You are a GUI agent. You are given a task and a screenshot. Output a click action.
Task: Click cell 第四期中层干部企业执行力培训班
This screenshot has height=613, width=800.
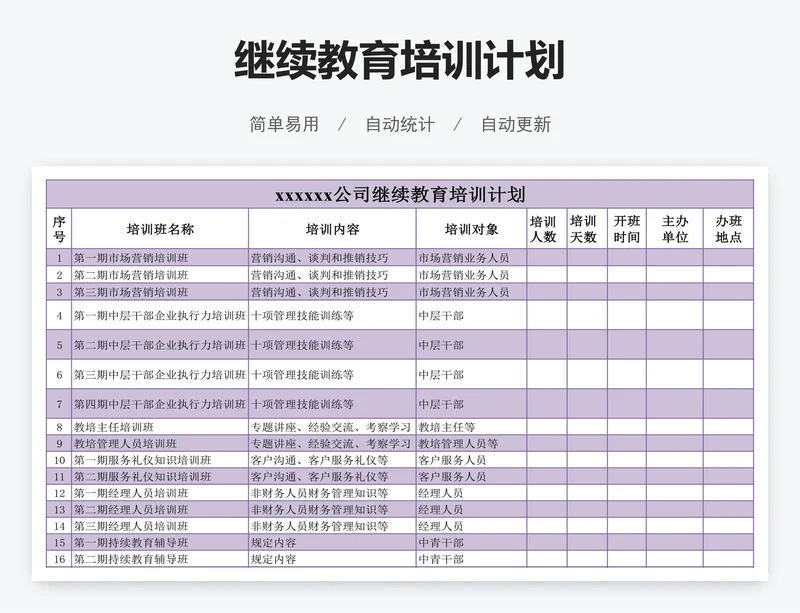pyautogui.click(x=160, y=404)
